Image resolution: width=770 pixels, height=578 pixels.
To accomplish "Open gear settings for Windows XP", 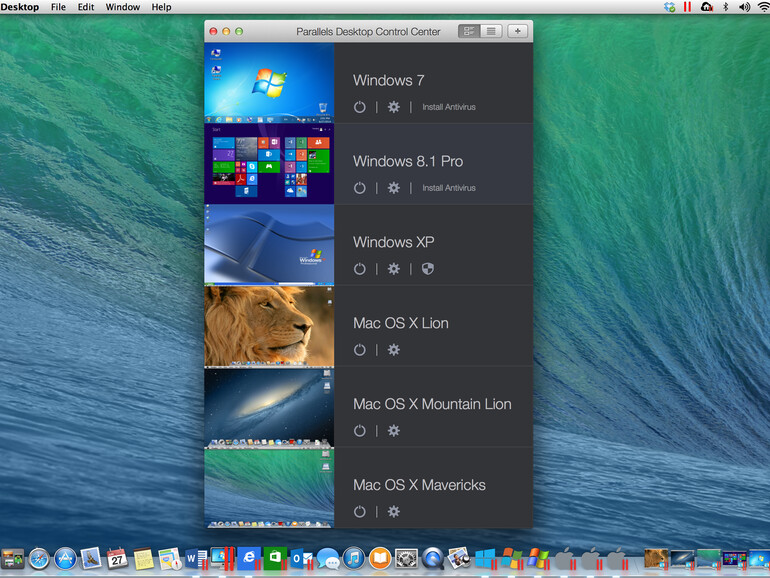I will (x=394, y=269).
